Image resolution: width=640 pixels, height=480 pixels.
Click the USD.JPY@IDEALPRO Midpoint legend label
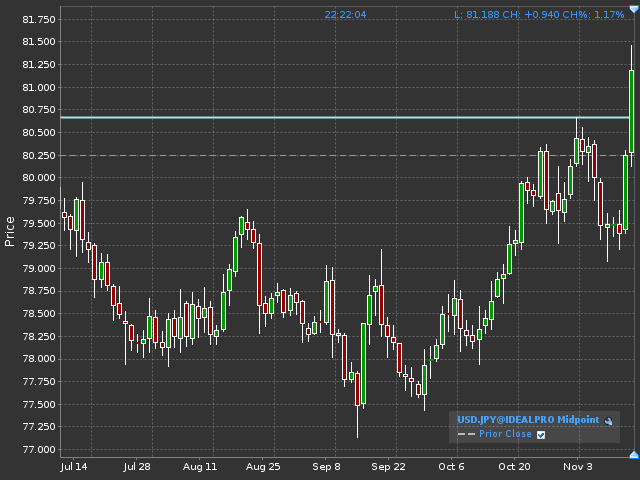528,420
